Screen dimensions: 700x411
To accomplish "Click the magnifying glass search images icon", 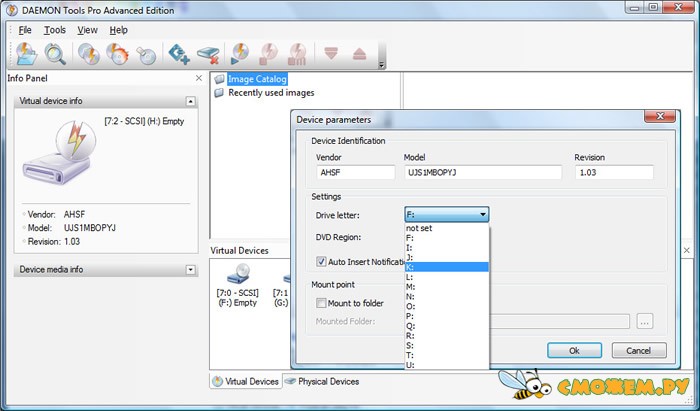I will point(55,54).
